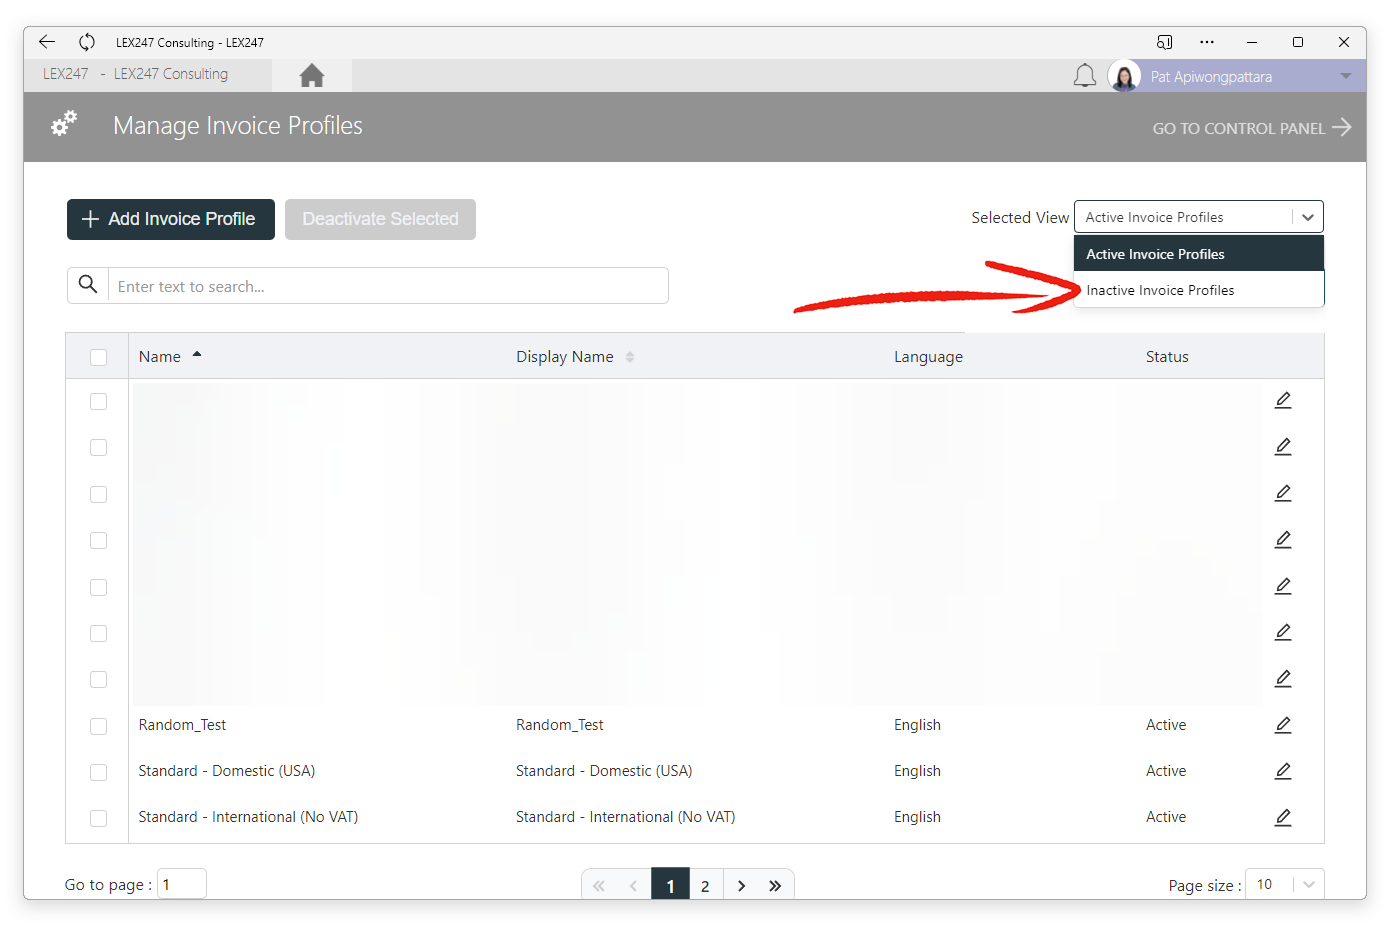Sort by Display Name column header
This screenshot has height=925, width=1390.
tap(565, 357)
